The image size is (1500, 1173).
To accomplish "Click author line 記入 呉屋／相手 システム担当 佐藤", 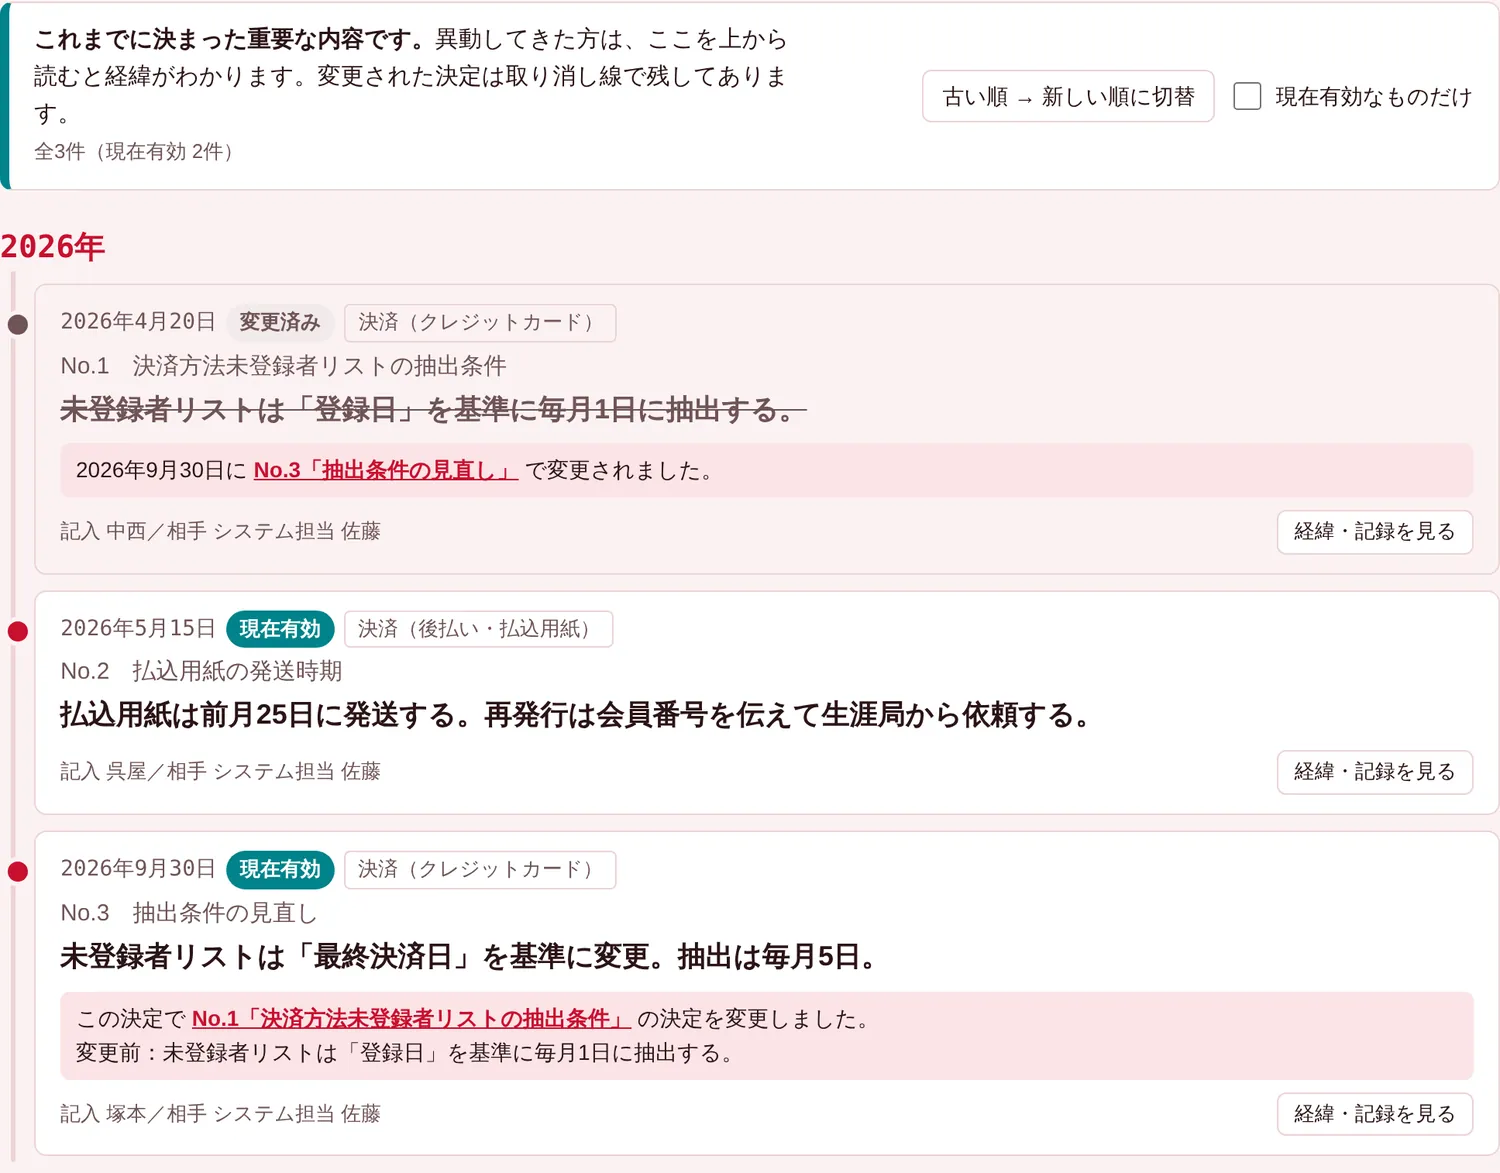I will pos(220,771).
